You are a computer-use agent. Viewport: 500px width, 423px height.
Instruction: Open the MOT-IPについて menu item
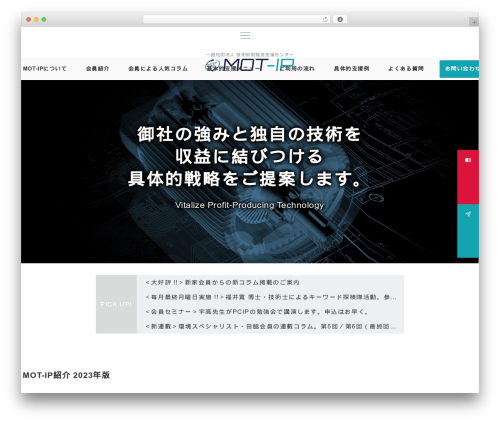pyautogui.click(x=45, y=69)
